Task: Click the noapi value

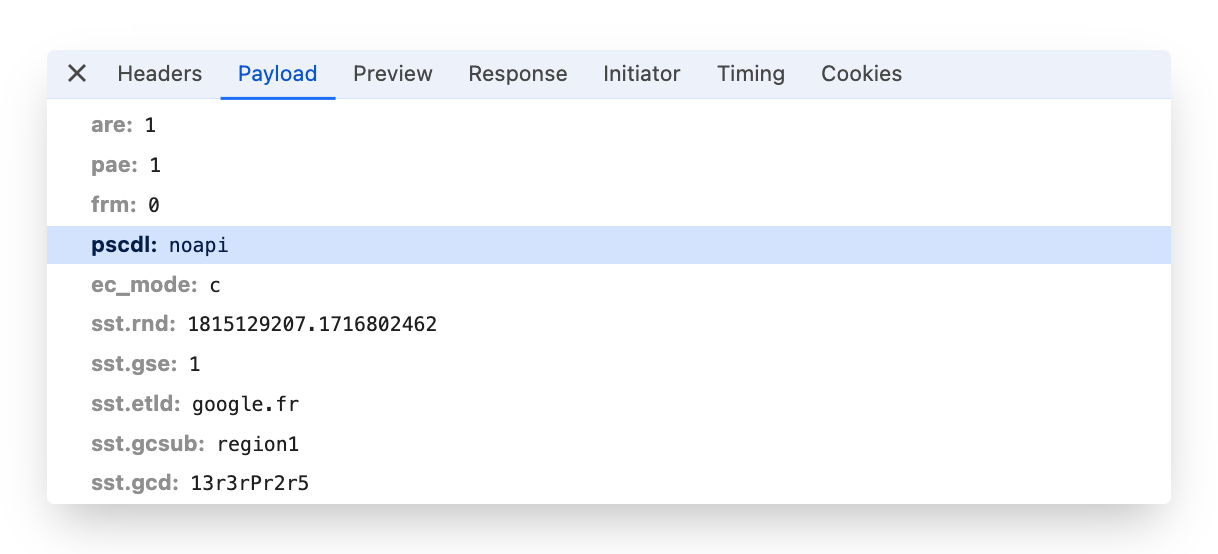Action: tap(198, 245)
